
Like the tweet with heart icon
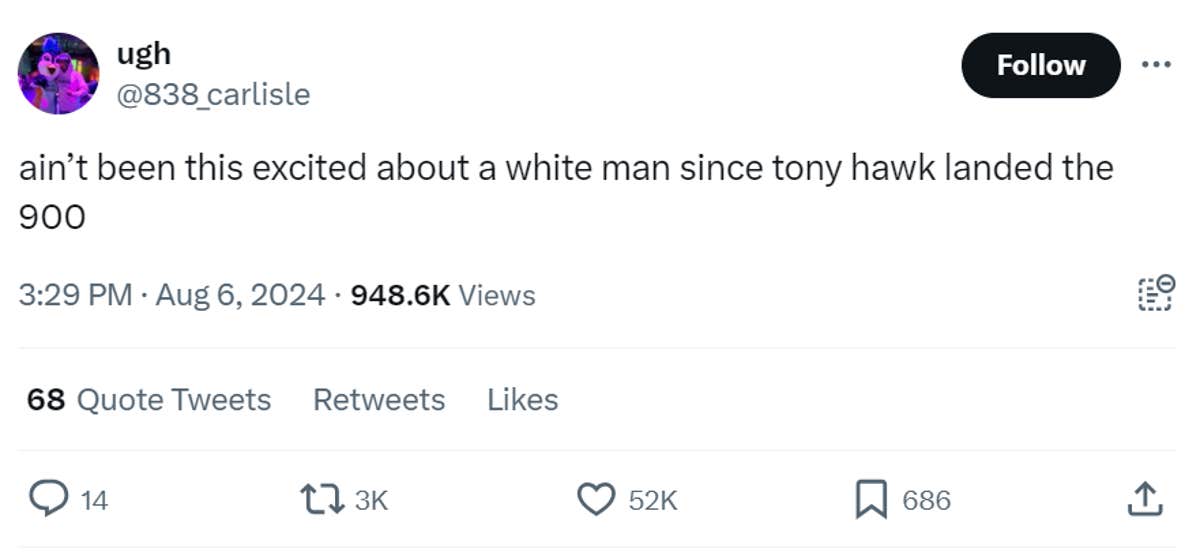[598, 499]
